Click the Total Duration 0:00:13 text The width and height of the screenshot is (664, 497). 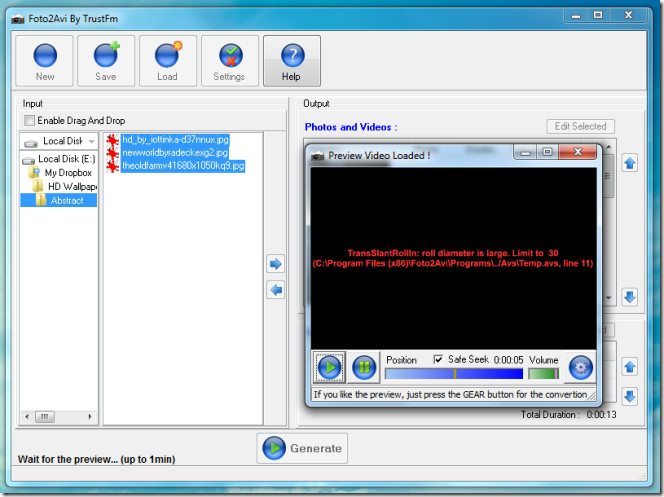point(568,415)
